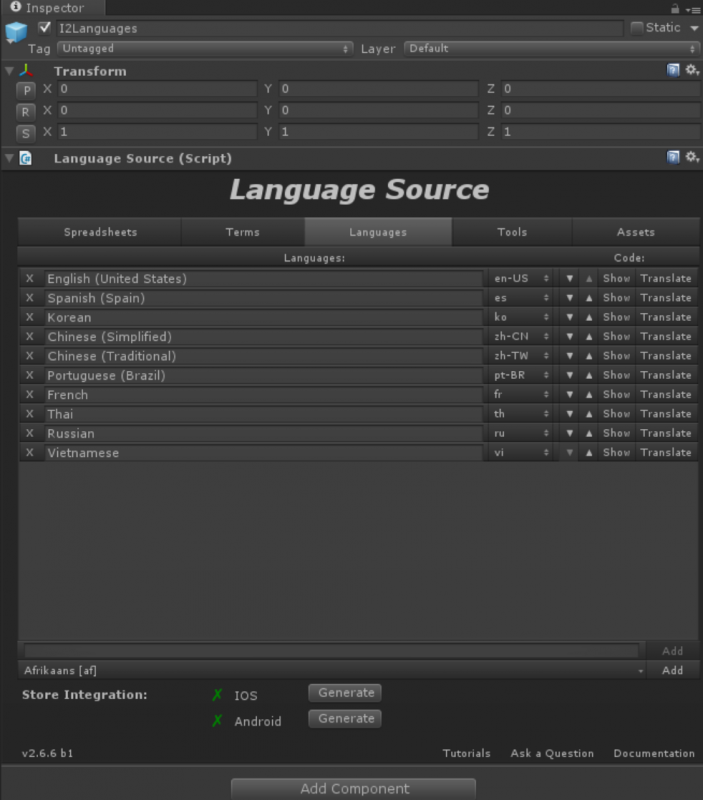Click the Inspector lock icon
Image resolution: width=703 pixels, height=800 pixels.
click(x=676, y=8)
